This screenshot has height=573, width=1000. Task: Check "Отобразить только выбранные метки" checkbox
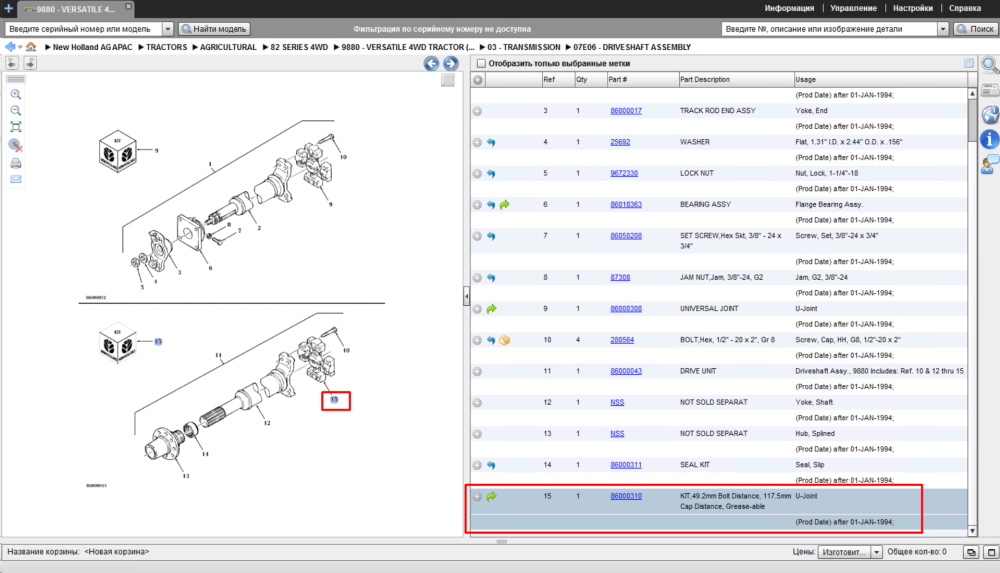coord(482,63)
